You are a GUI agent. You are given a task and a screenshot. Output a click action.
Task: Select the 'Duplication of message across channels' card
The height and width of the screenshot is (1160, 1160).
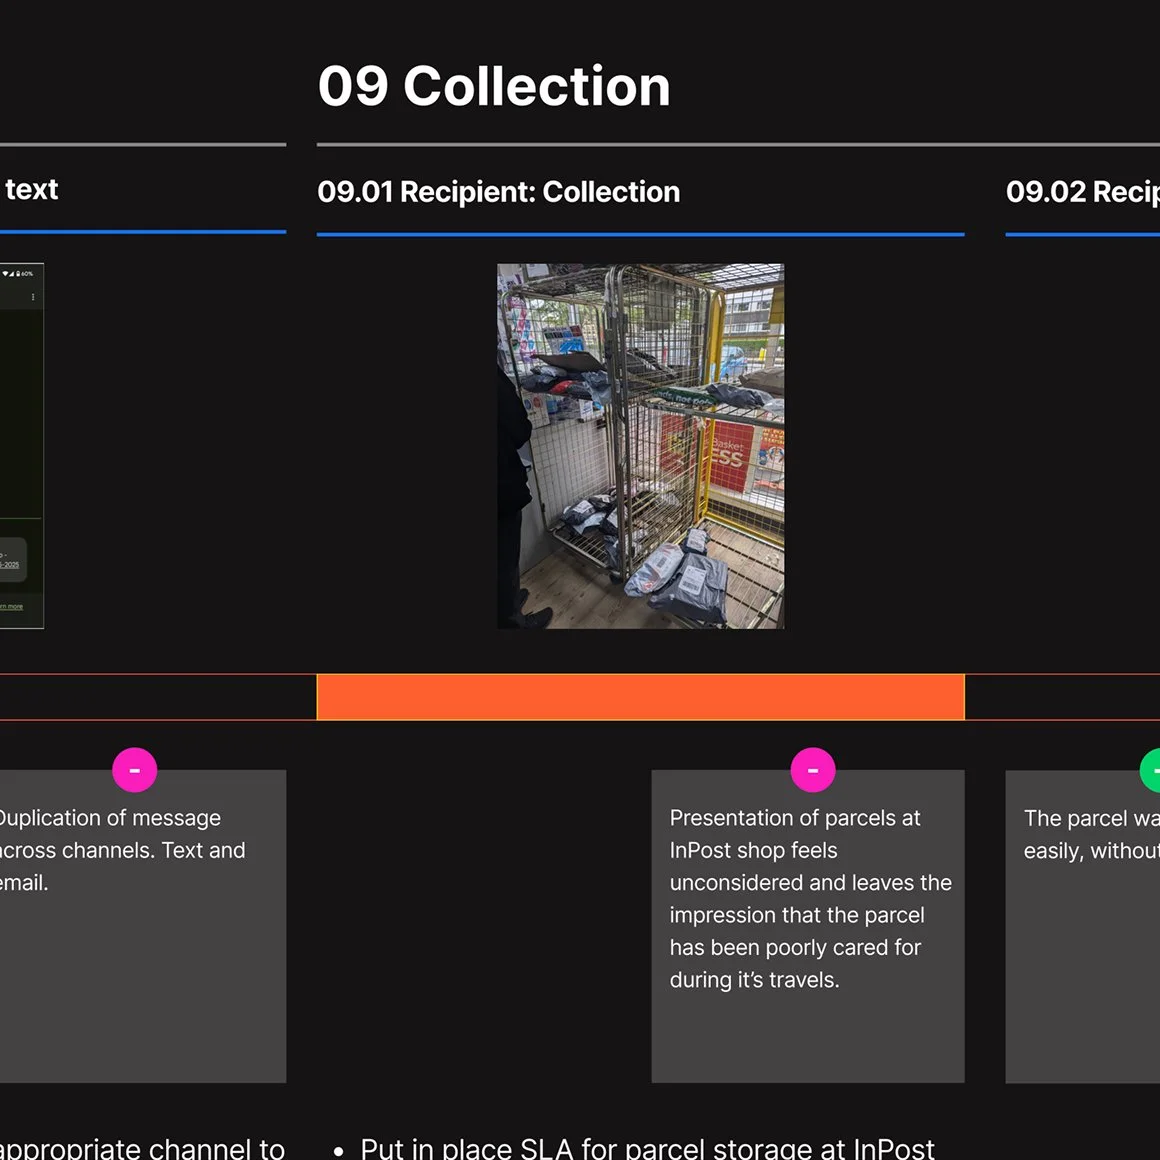143,926
